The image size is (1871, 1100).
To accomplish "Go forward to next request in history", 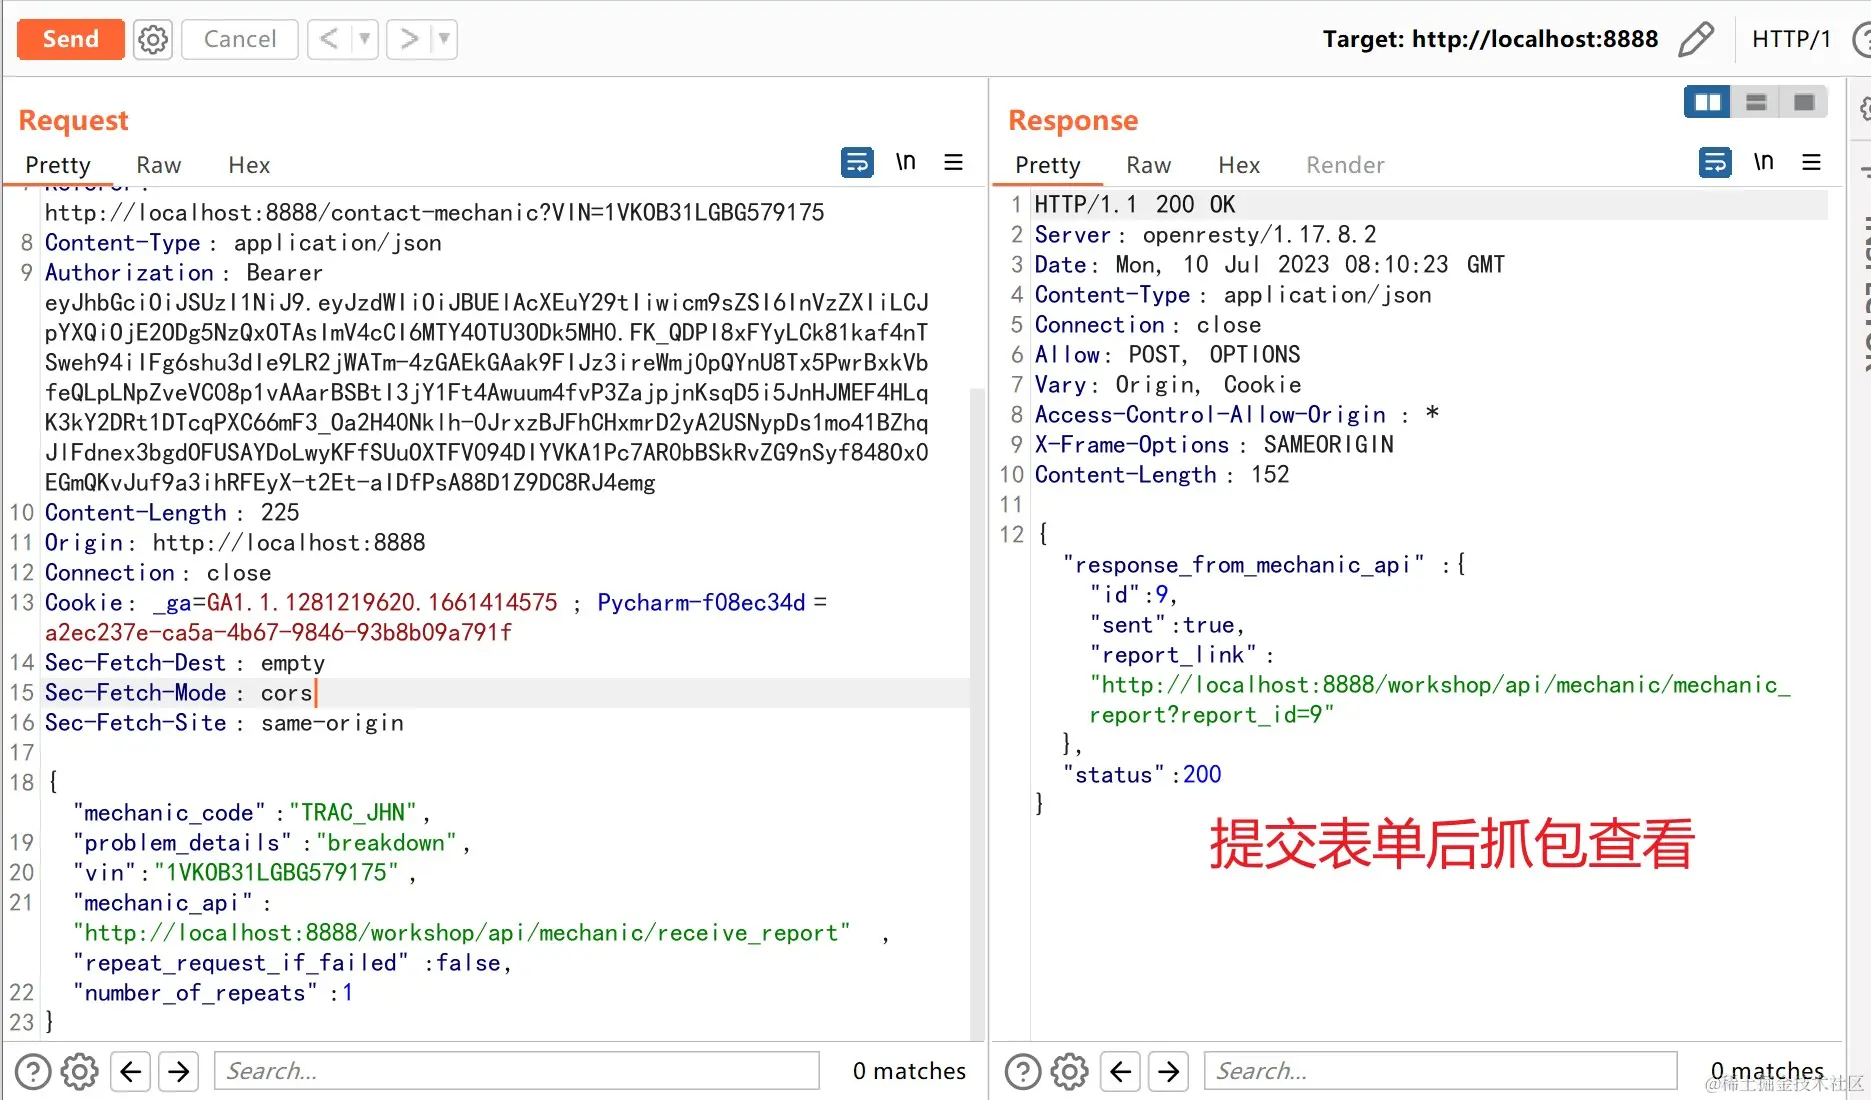I will 408,39.
